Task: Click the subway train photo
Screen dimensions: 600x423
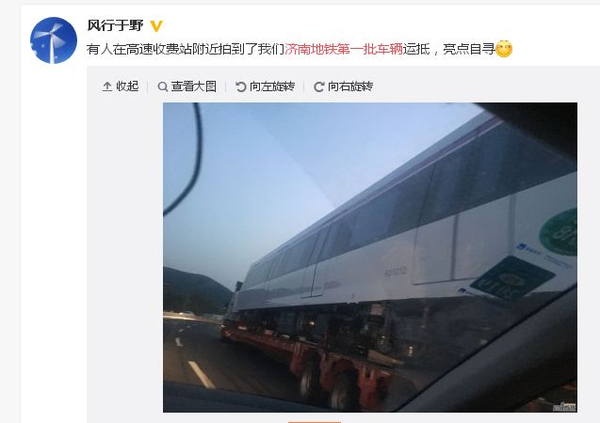Action: tap(370, 257)
